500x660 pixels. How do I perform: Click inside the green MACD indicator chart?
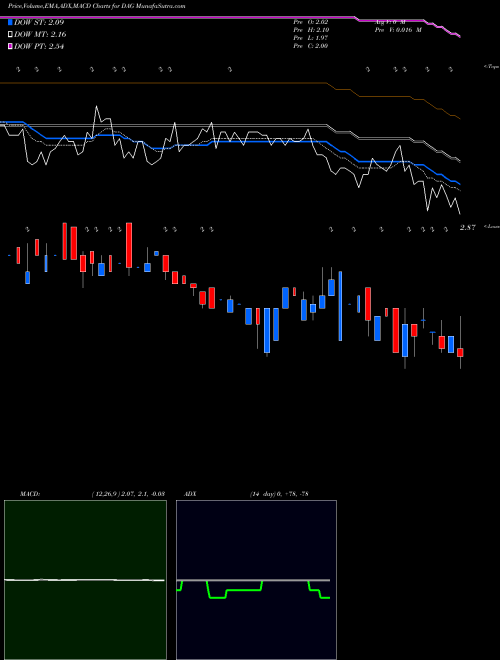click(x=85, y=580)
